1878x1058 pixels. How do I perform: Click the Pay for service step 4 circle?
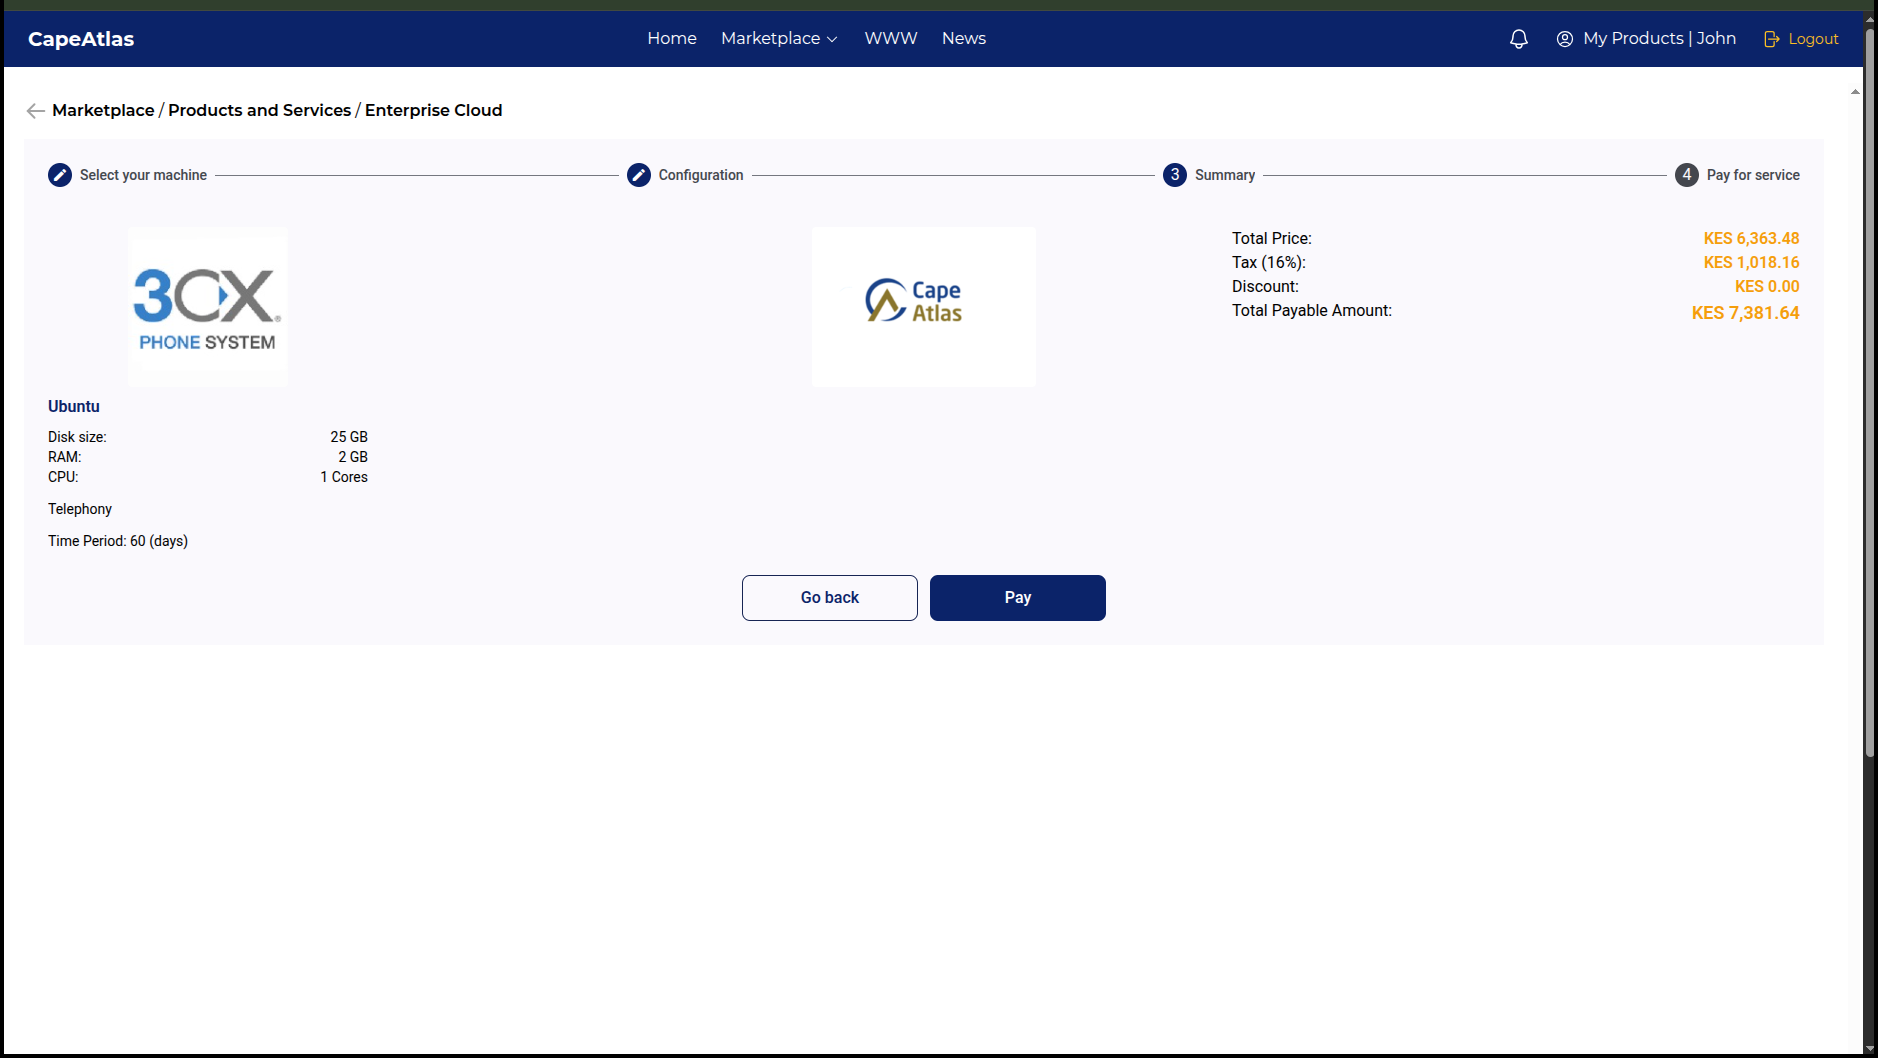(1687, 175)
